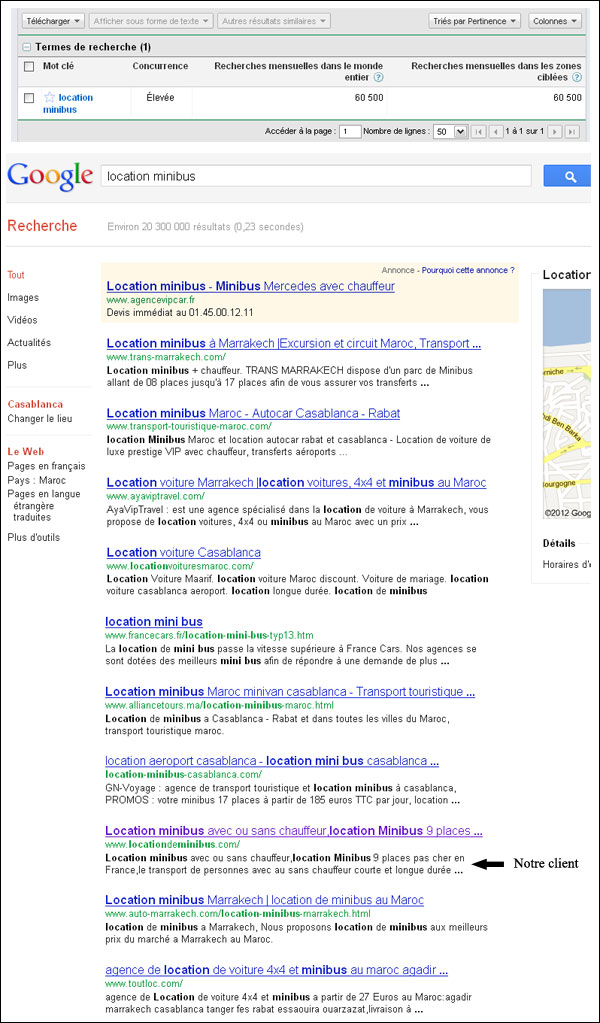Click the Mot clé column header
Viewport: 600px width, 1023px height.
tap(58, 66)
